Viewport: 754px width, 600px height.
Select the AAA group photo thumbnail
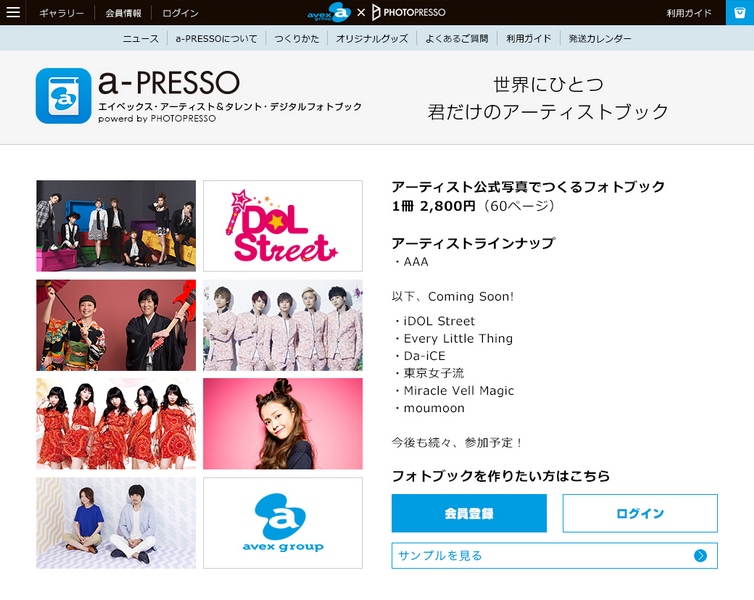[x=116, y=226]
